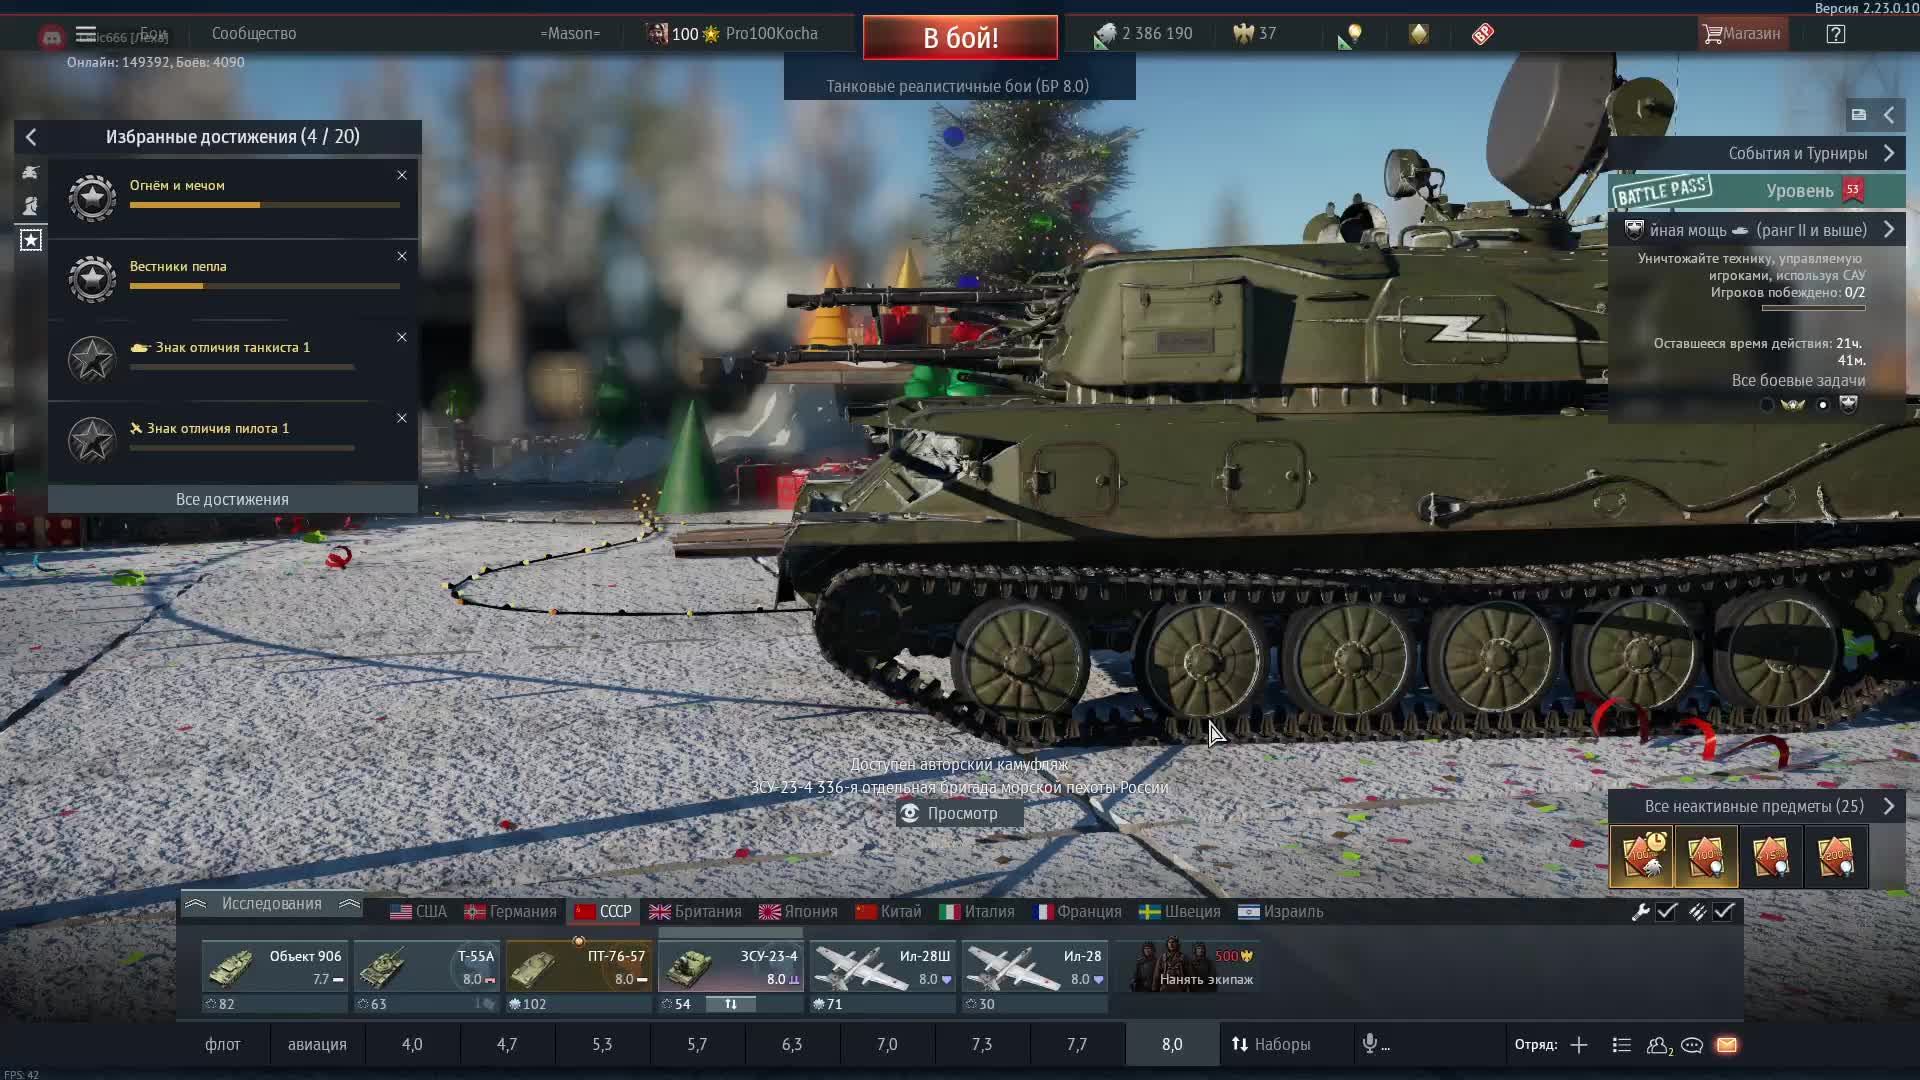Screen dimensions: 1920x1080
Task: Expand Все неактивные предметы (25) list
Action: pos(1890,806)
